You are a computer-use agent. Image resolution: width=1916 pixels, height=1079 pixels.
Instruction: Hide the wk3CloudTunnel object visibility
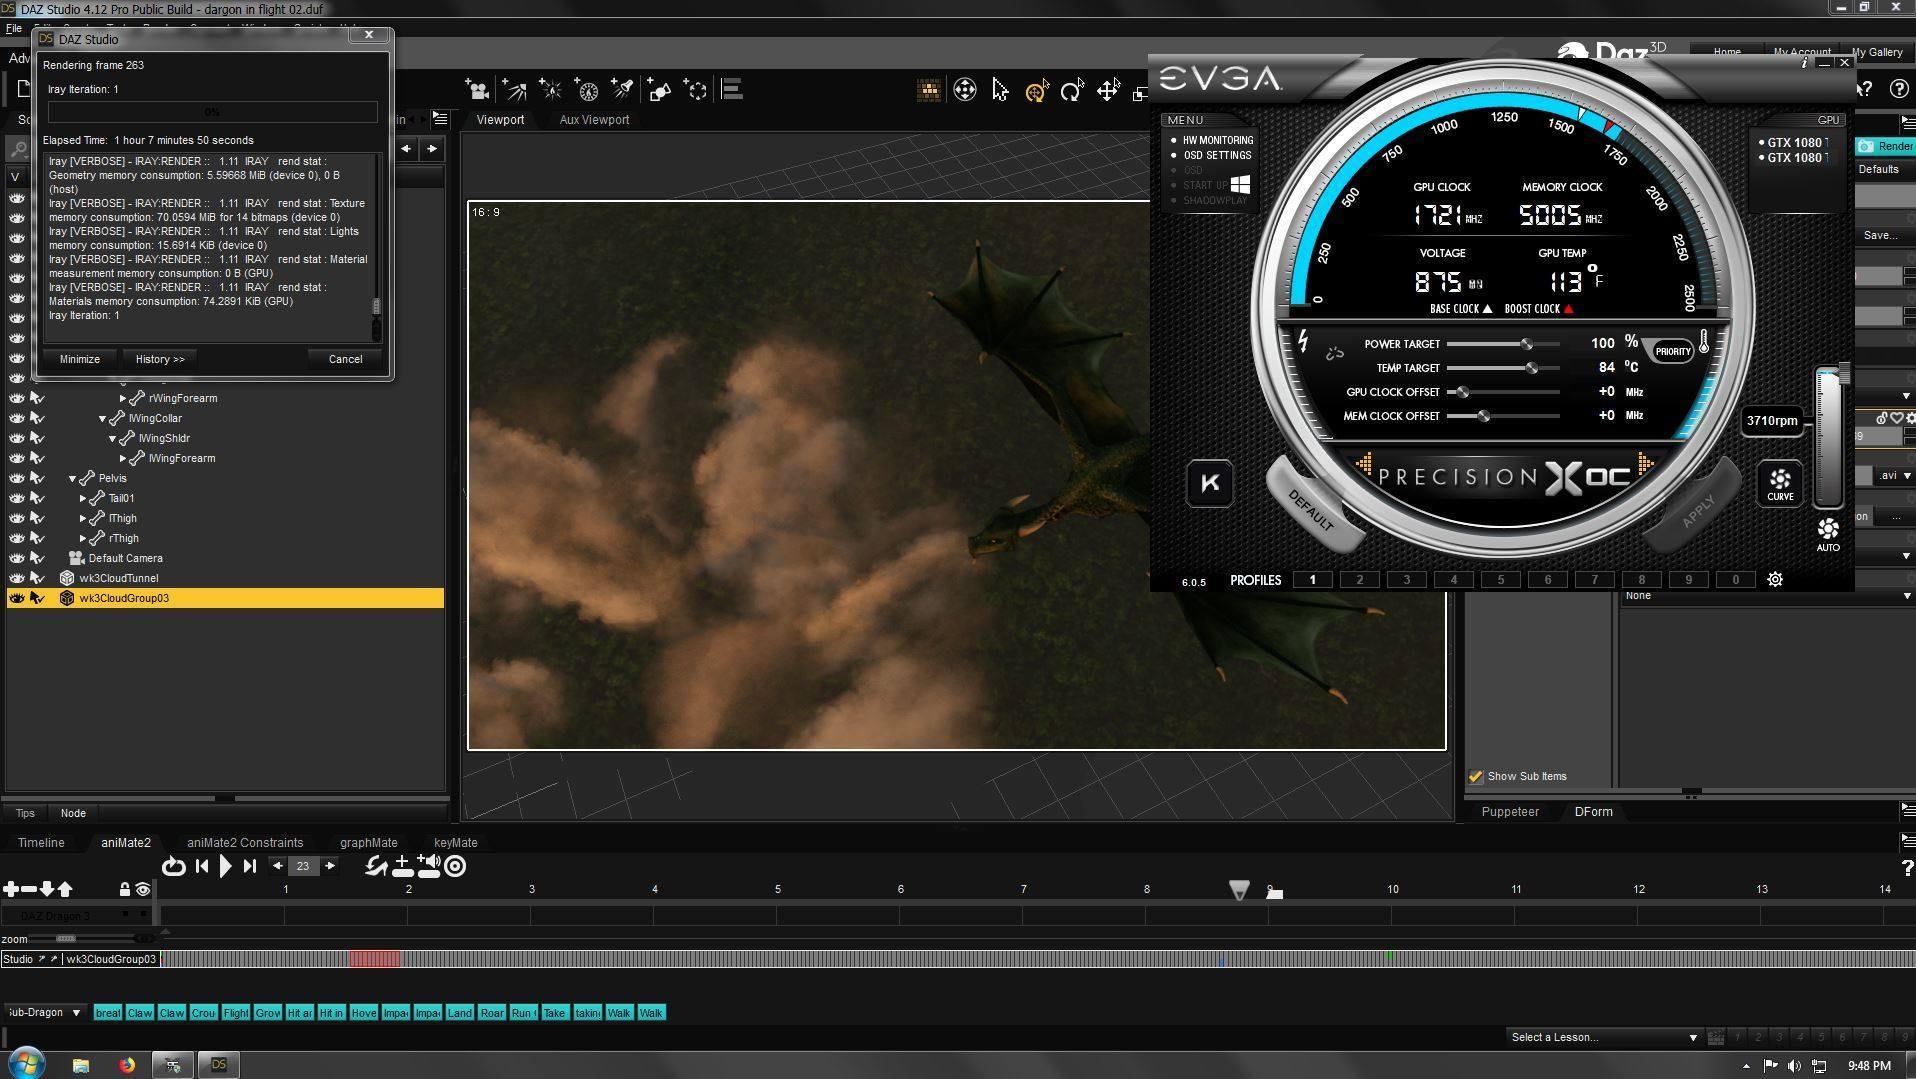[17, 578]
